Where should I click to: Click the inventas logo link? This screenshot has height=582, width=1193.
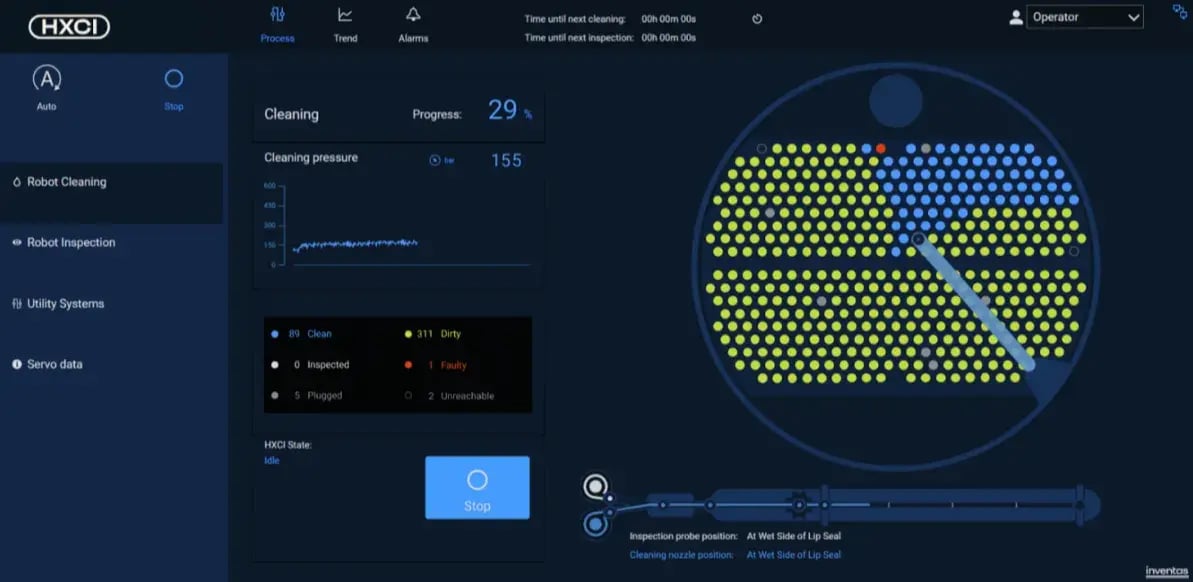pyautogui.click(x=1167, y=572)
